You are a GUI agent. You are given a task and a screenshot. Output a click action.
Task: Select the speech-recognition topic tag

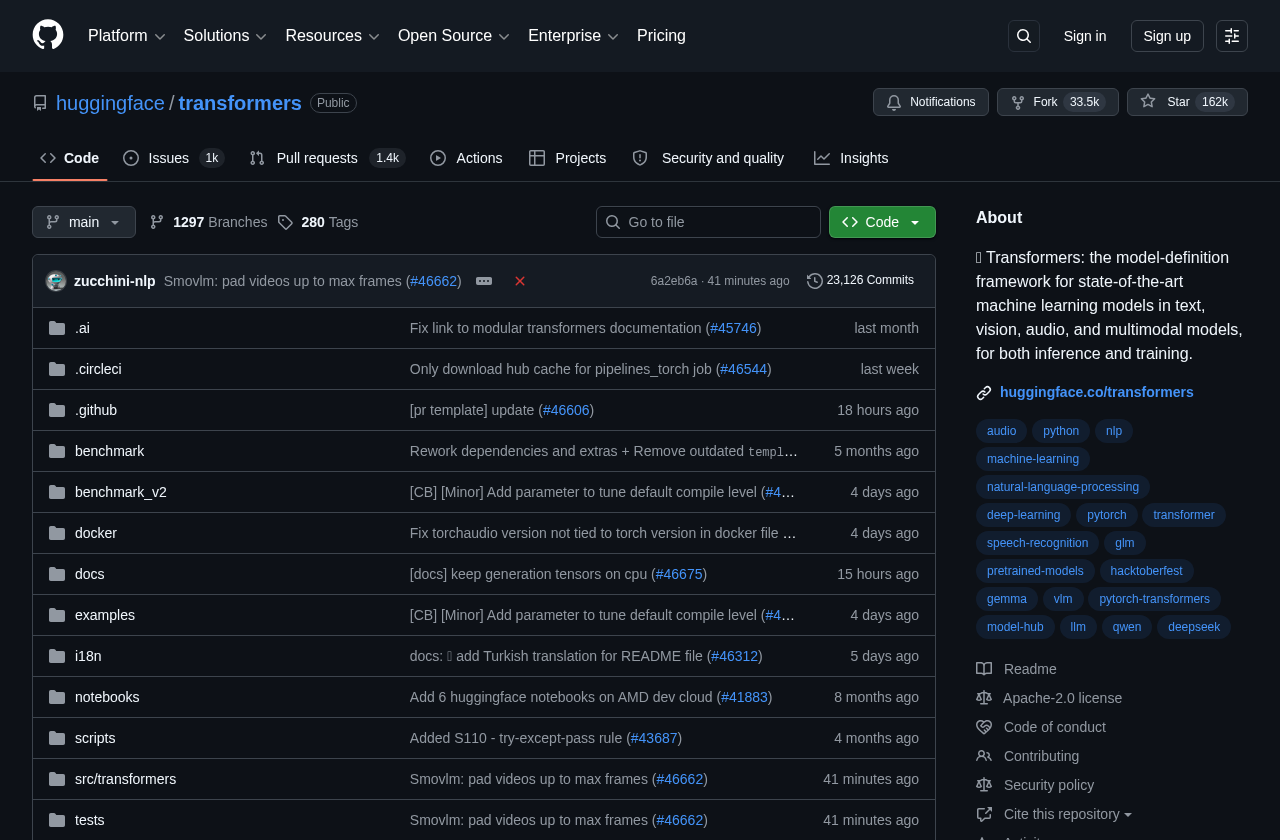coord(1037,543)
